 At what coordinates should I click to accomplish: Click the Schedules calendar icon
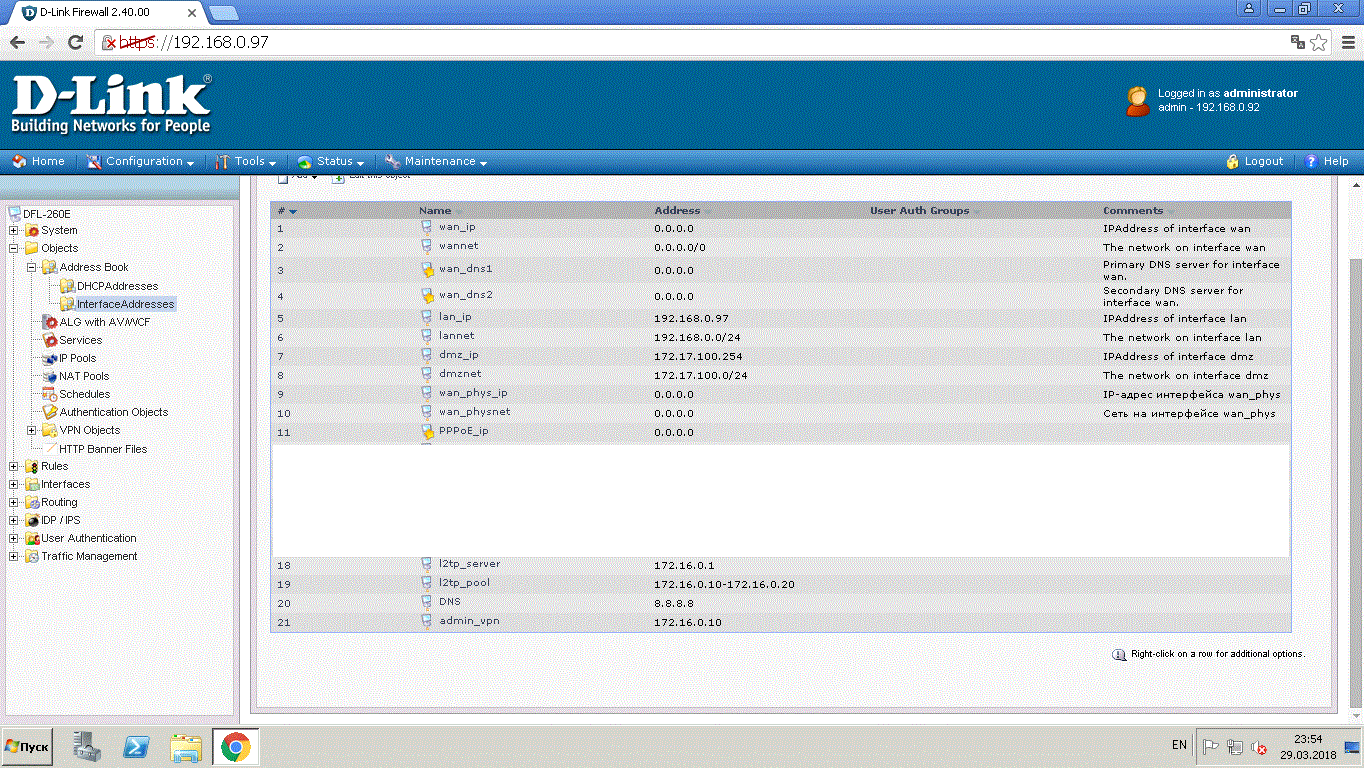50,394
